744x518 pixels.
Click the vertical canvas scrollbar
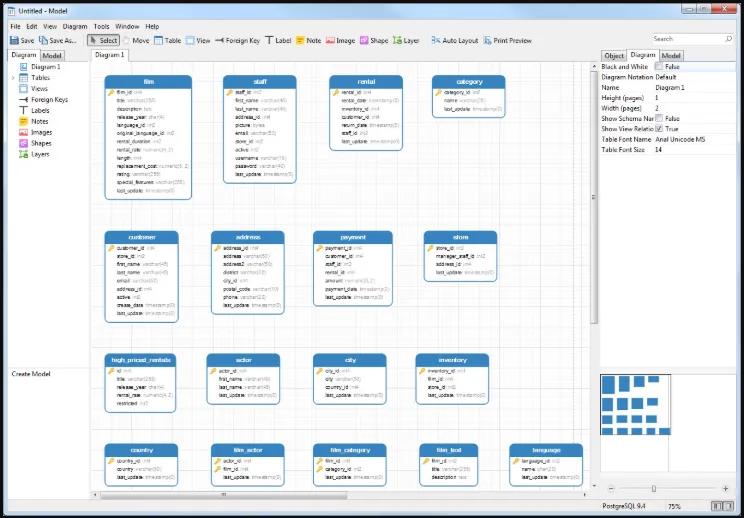pos(594,197)
